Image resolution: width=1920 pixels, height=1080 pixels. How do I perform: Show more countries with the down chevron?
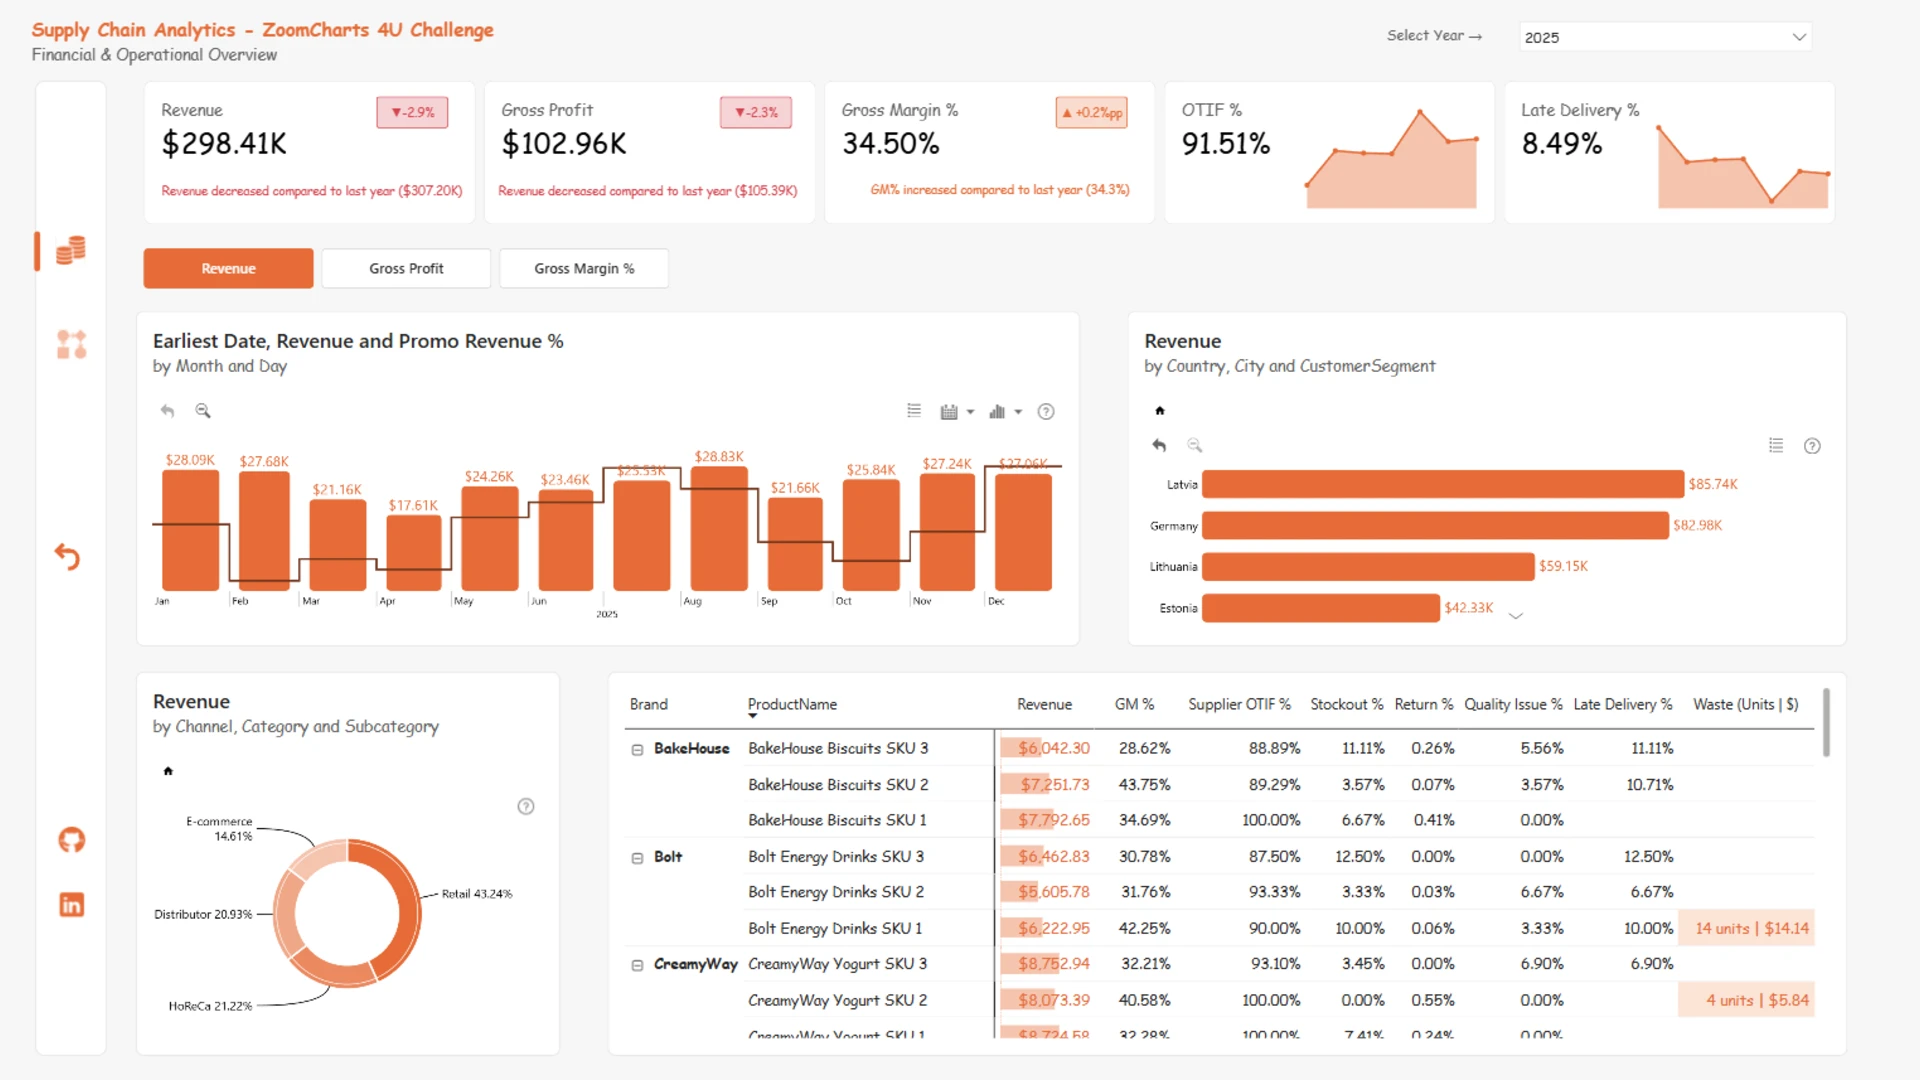coord(1516,616)
